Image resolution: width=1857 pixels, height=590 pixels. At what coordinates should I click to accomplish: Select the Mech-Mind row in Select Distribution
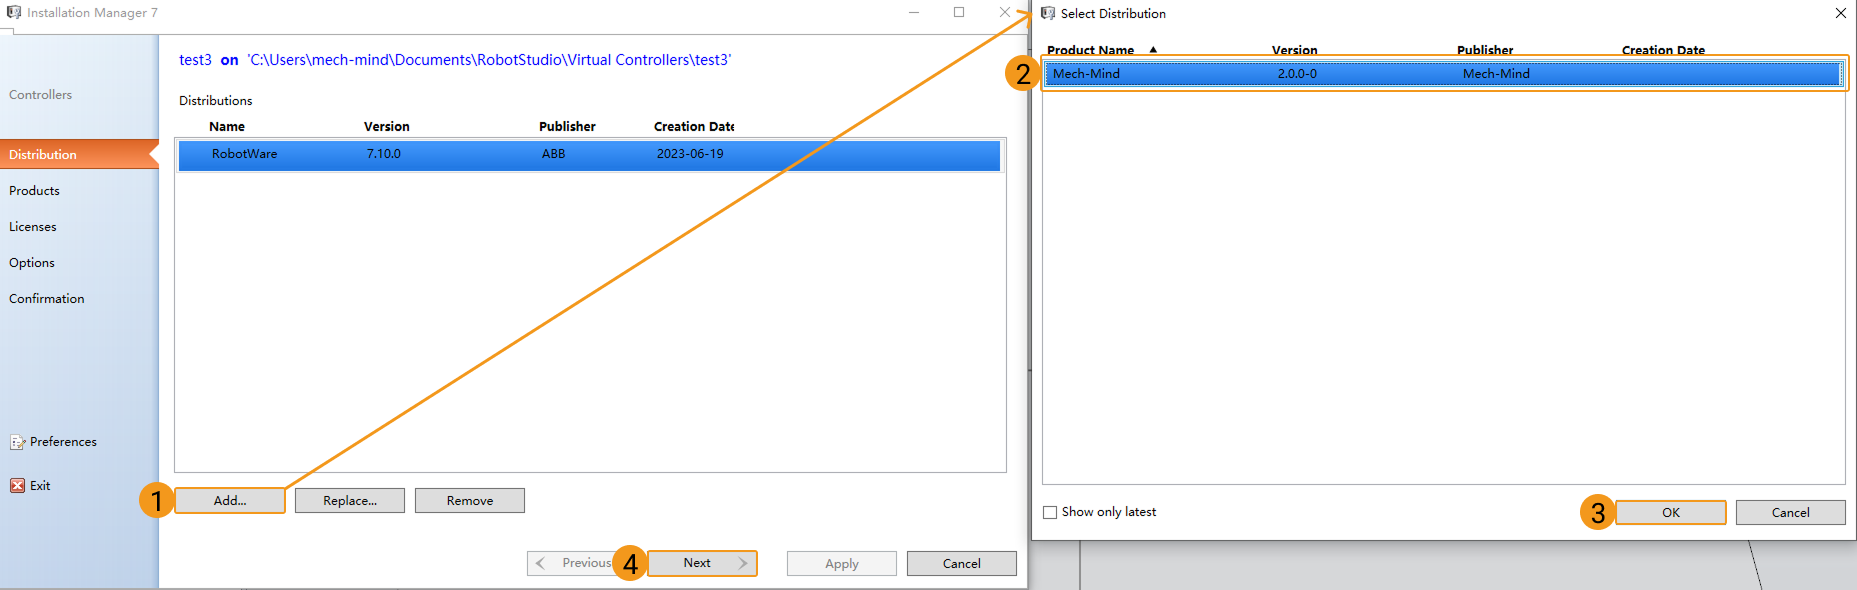pyautogui.click(x=1443, y=74)
